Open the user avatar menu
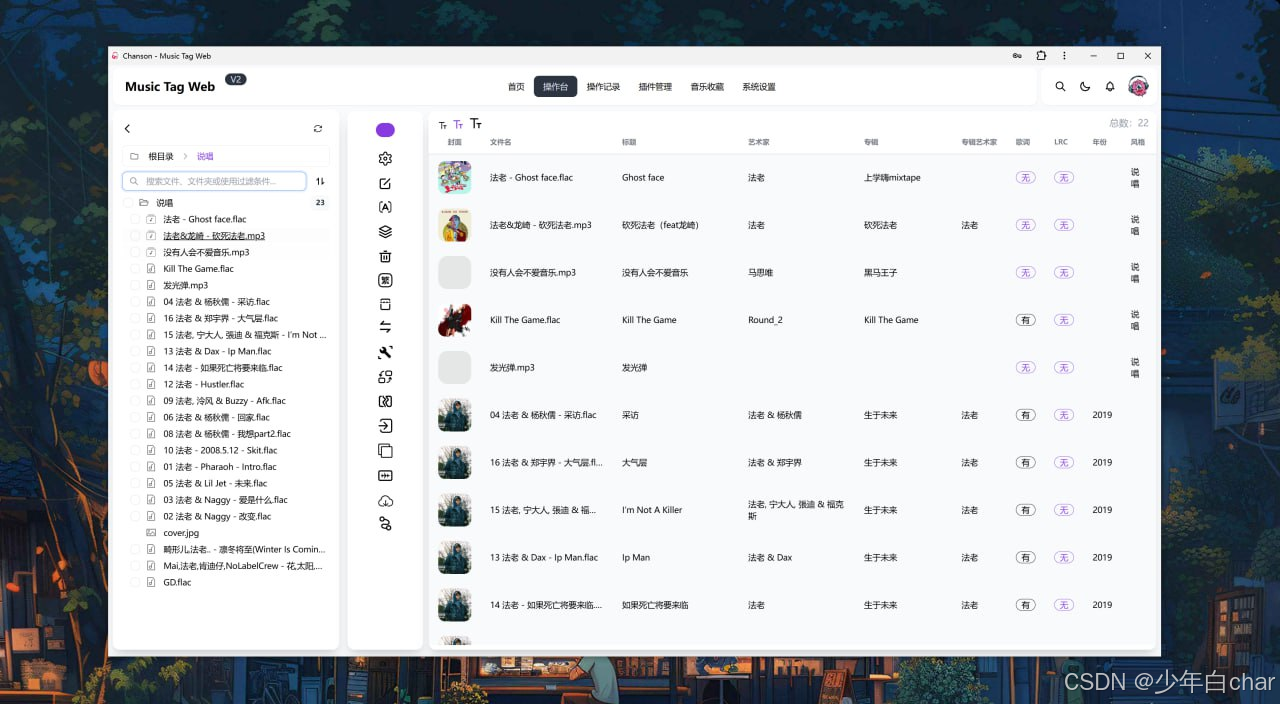This screenshot has width=1280, height=704. (1138, 87)
